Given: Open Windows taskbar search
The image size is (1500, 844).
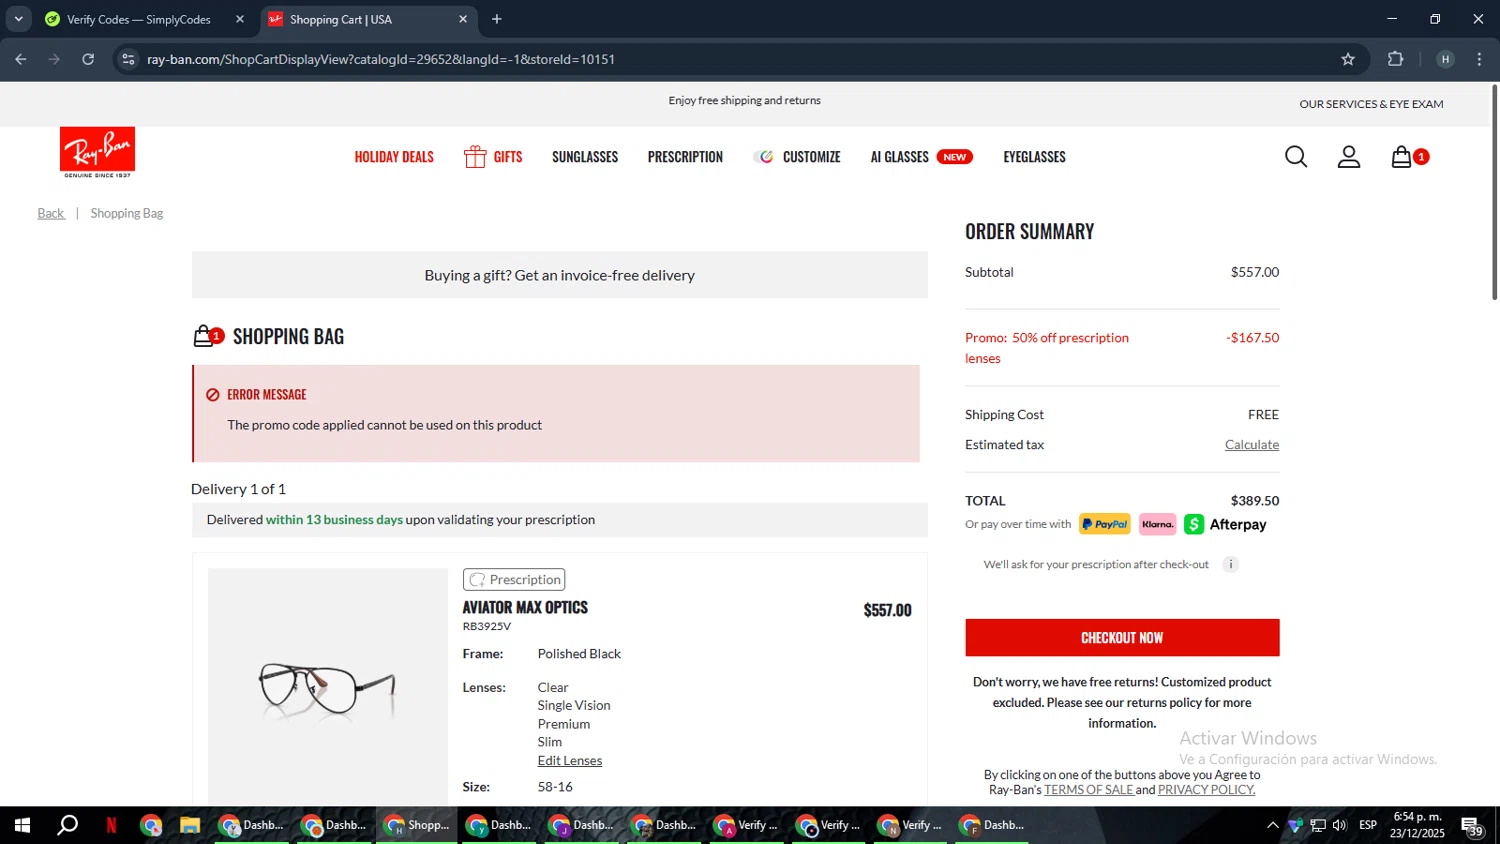Looking at the screenshot, I should pyautogui.click(x=67, y=825).
